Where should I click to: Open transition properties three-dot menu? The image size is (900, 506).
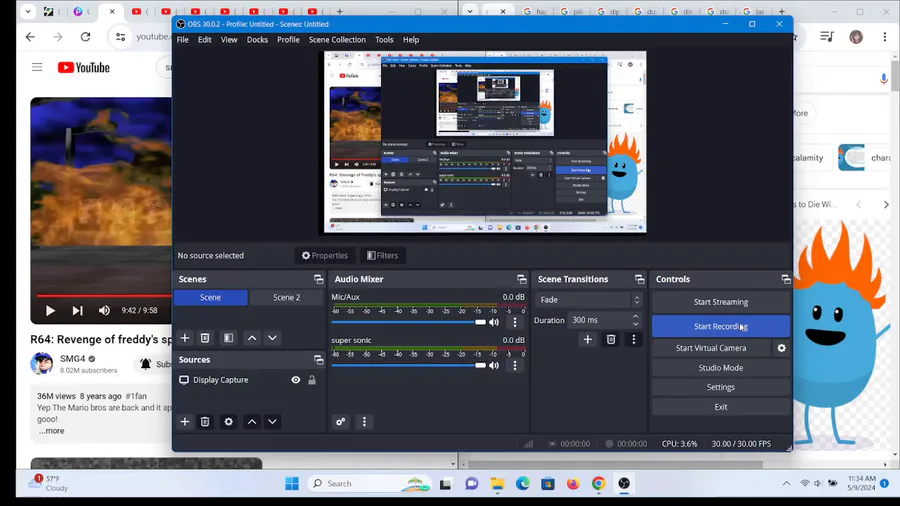pyautogui.click(x=634, y=339)
